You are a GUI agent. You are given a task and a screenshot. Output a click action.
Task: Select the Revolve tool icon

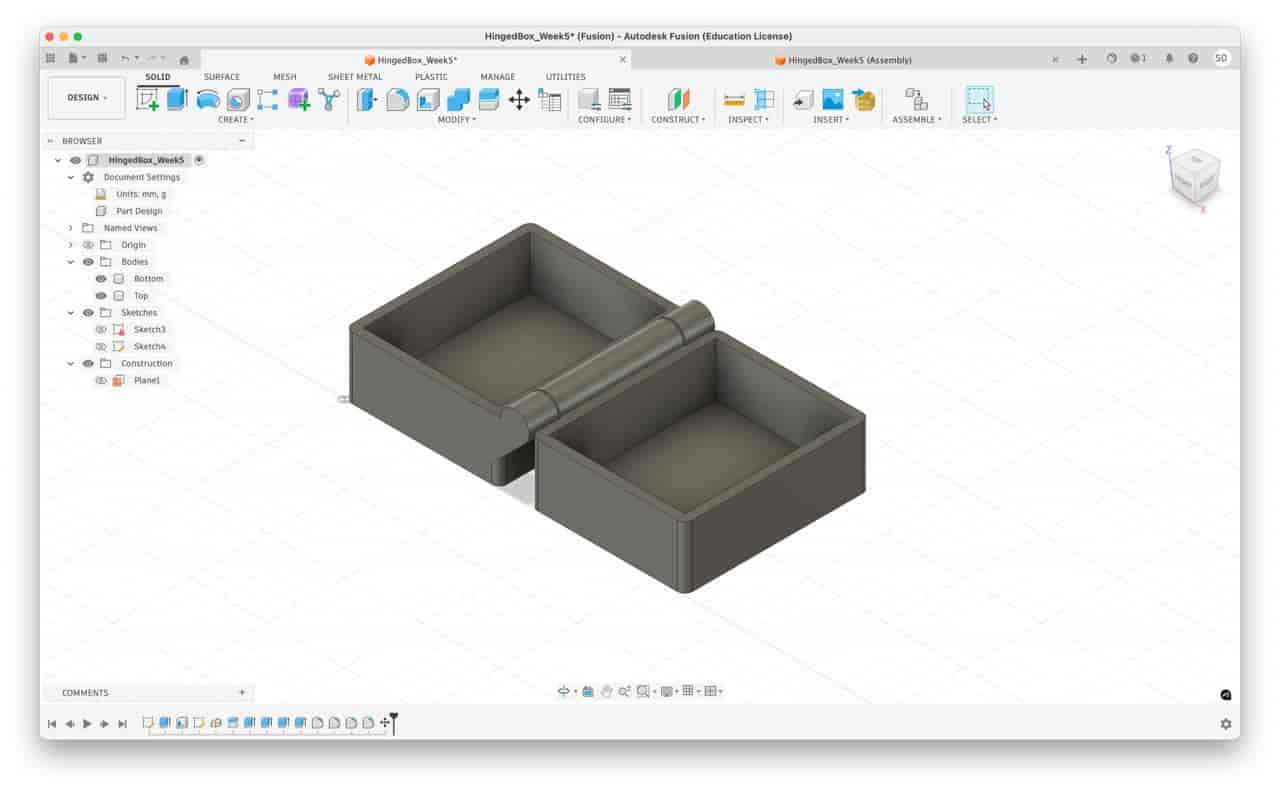208,99
